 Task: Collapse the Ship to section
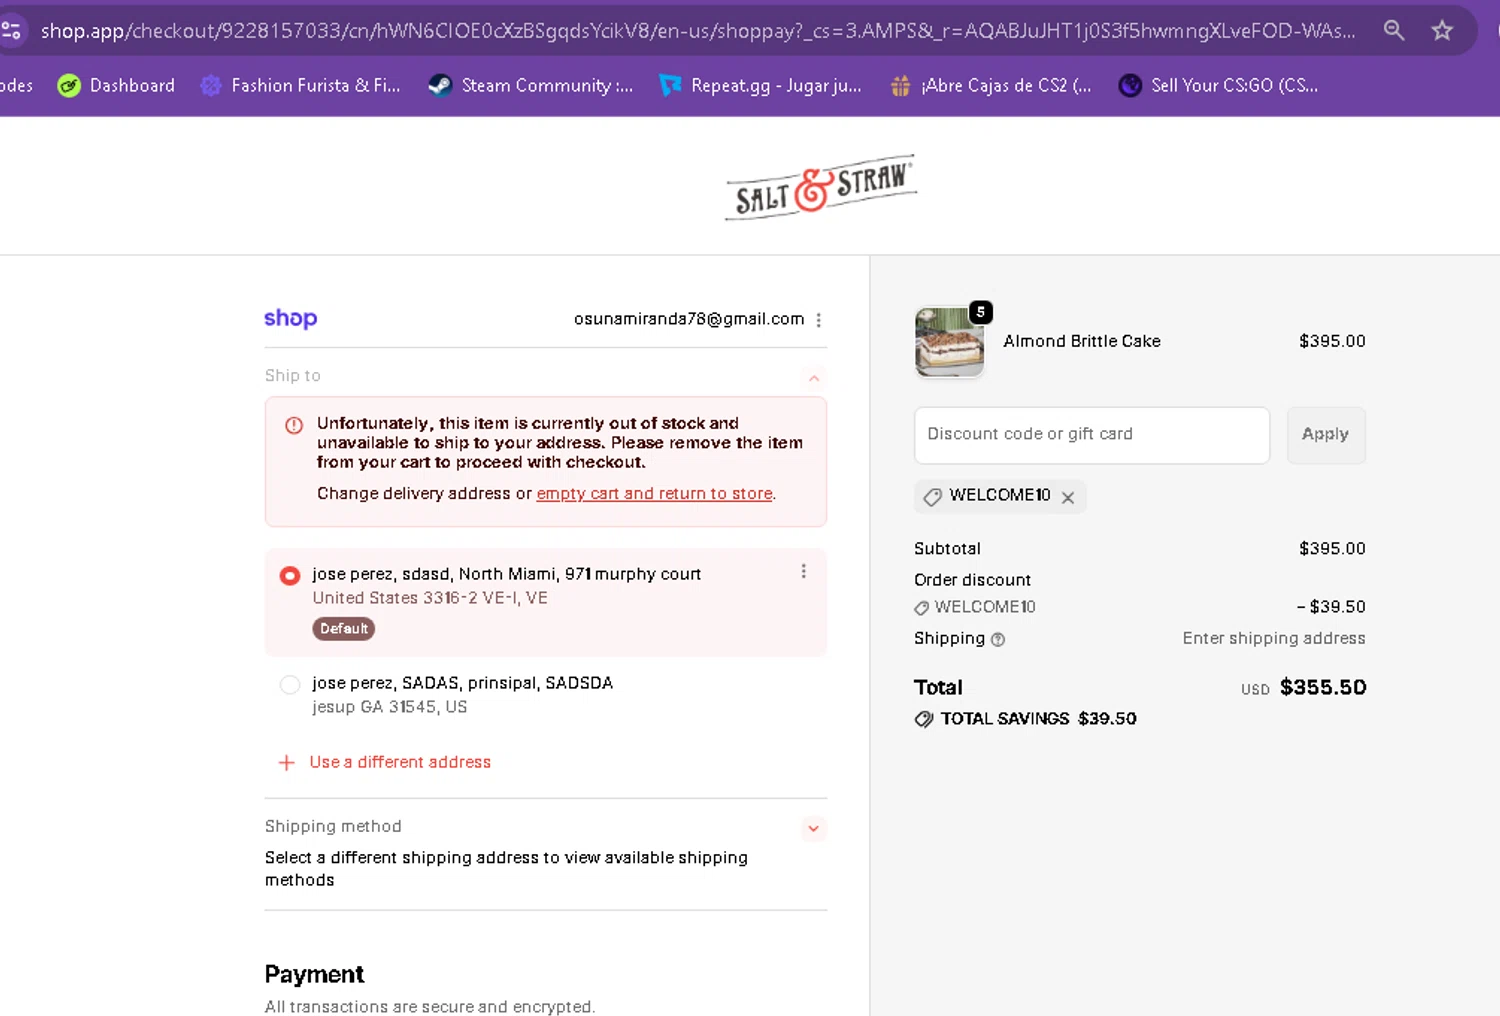pyautogui.click(x=814, y=378)
